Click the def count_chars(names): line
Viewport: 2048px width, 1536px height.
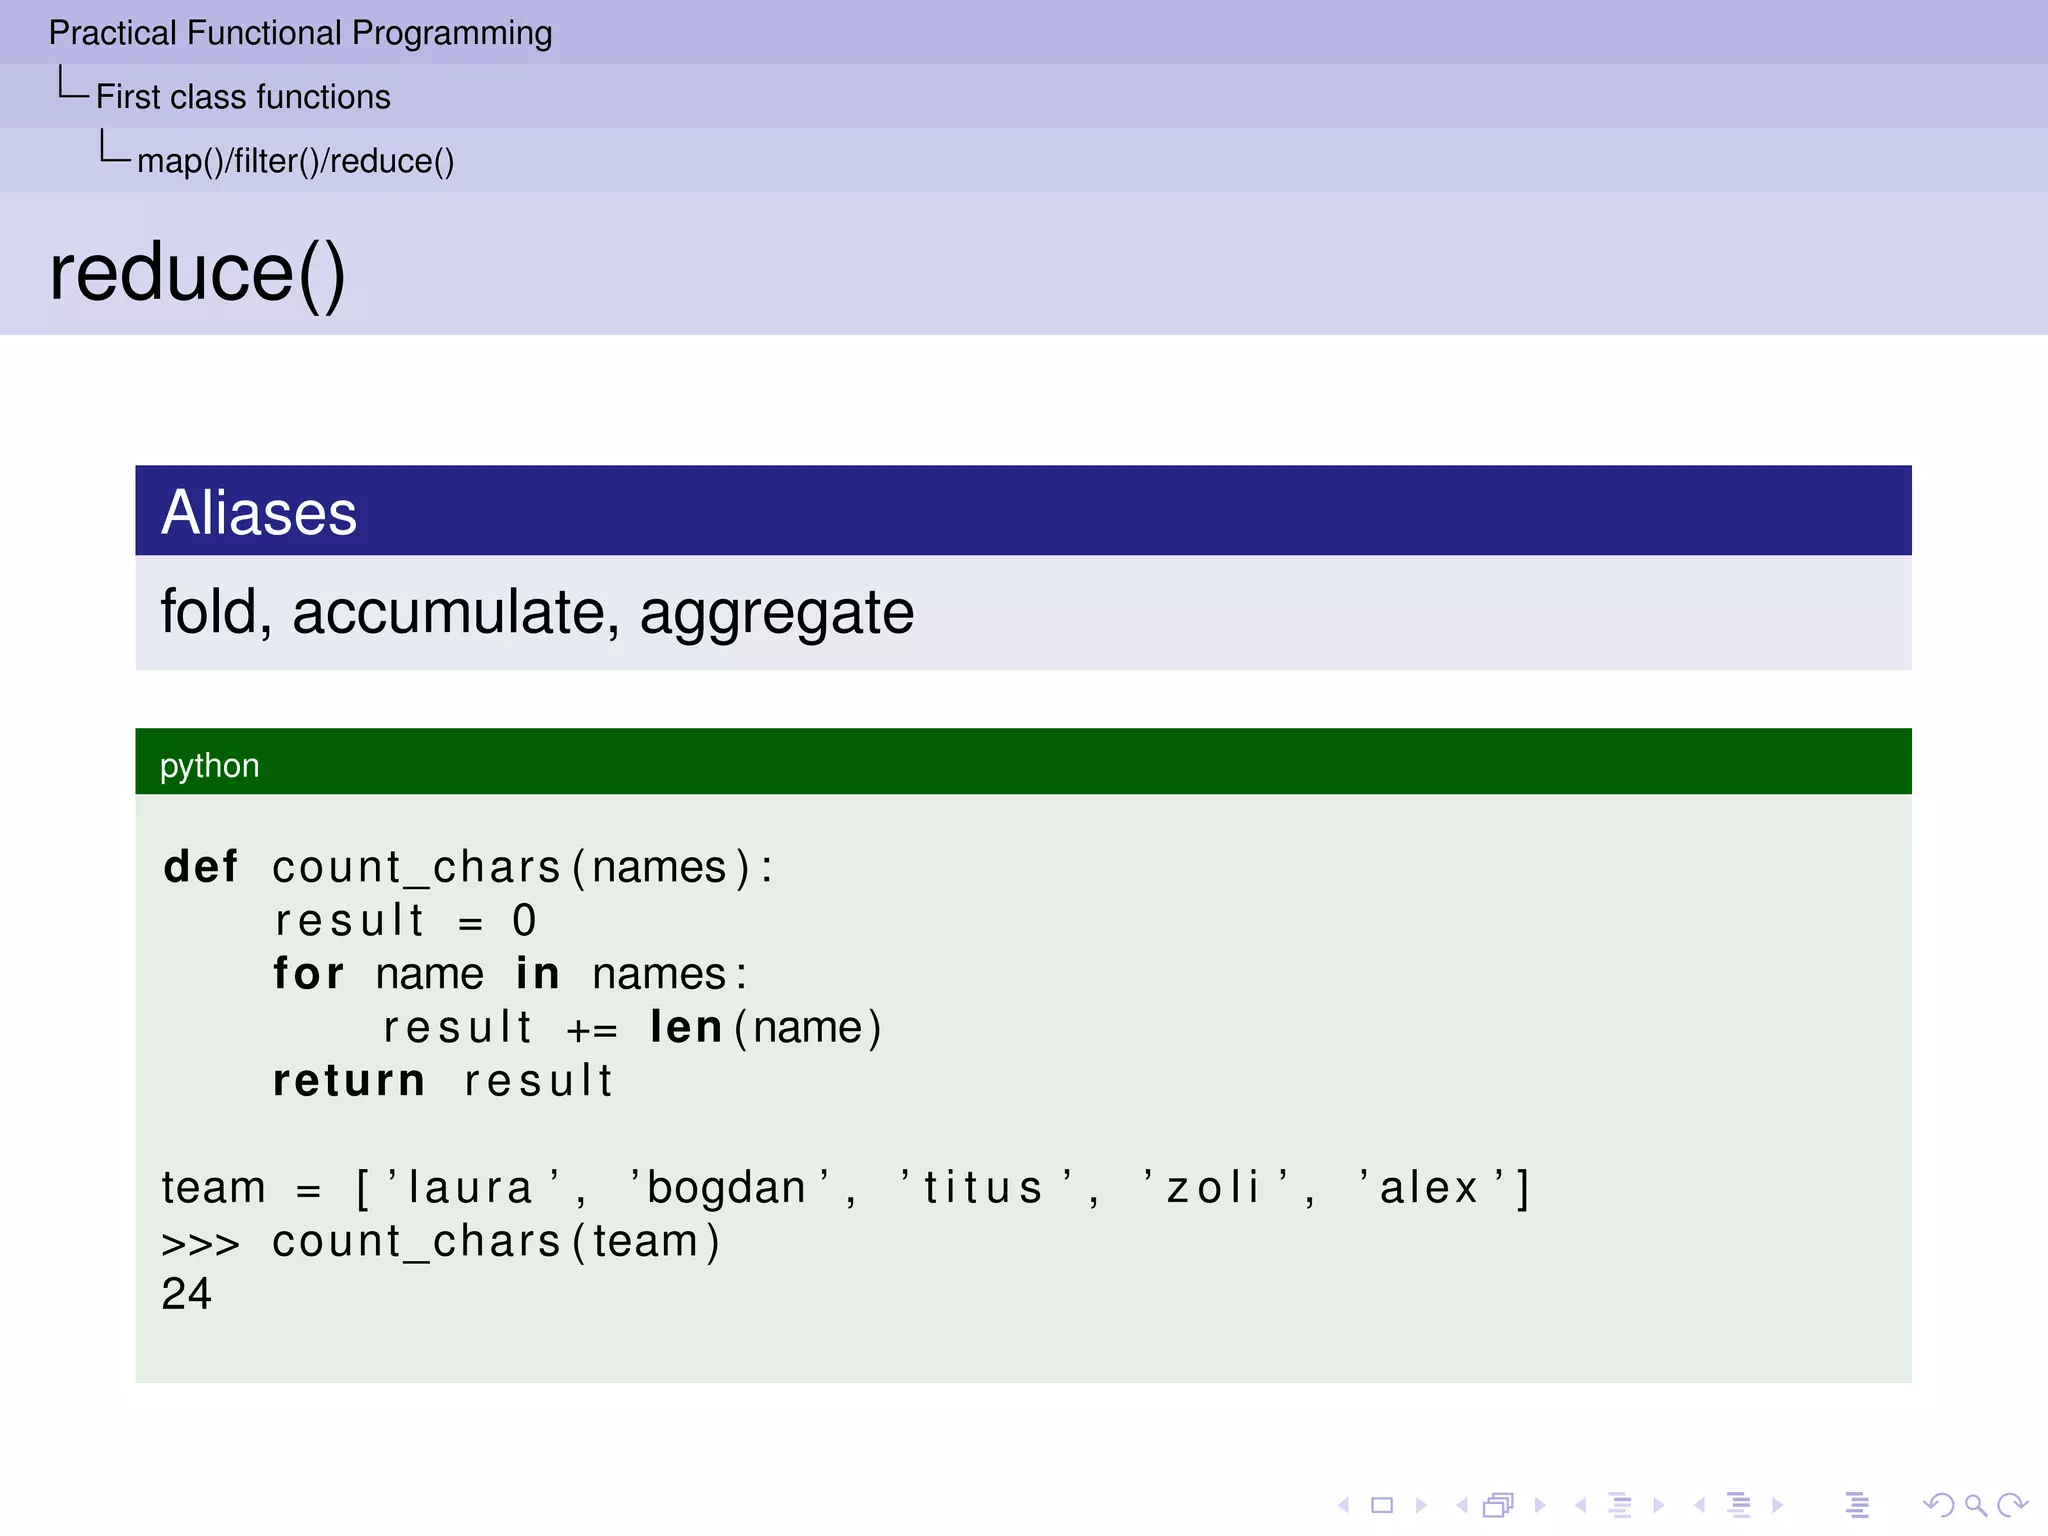coord(468,866)
